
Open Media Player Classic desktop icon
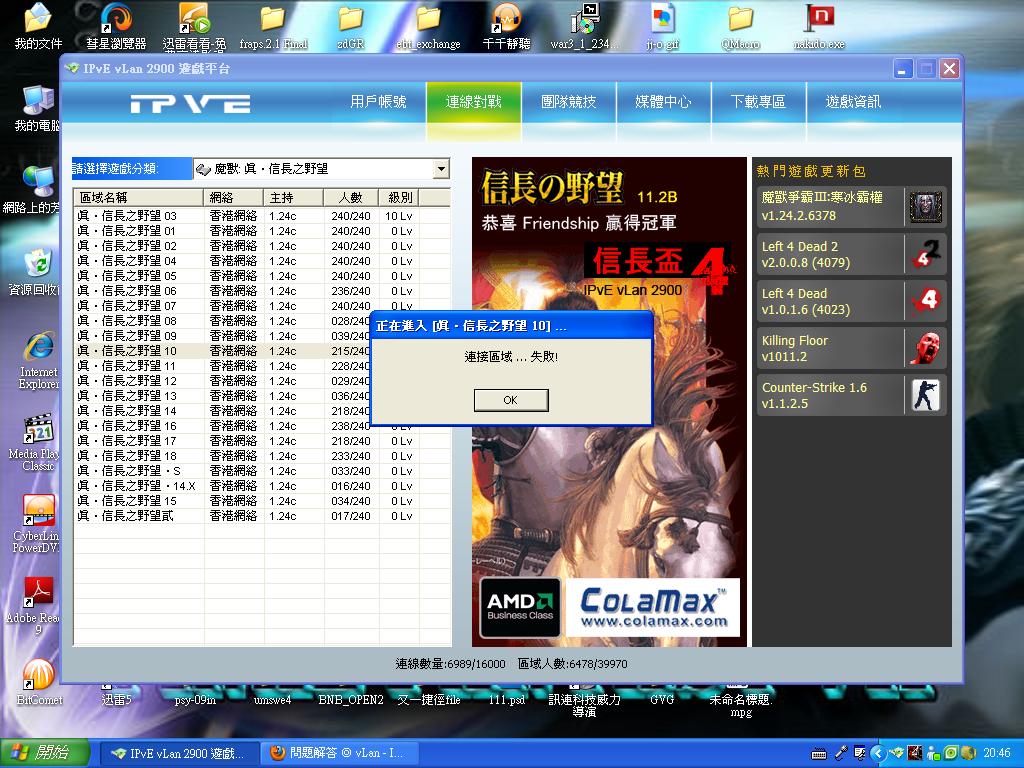[37, 442]
